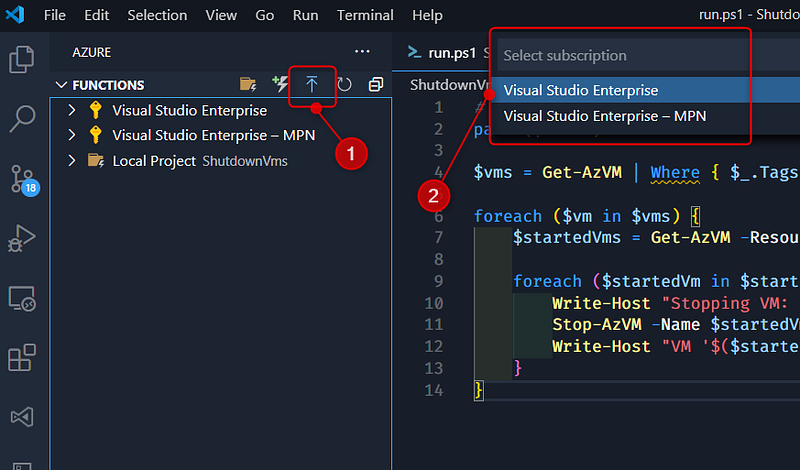Open the Extensions view
Screen dimensions: 800x470
(22, 357)
